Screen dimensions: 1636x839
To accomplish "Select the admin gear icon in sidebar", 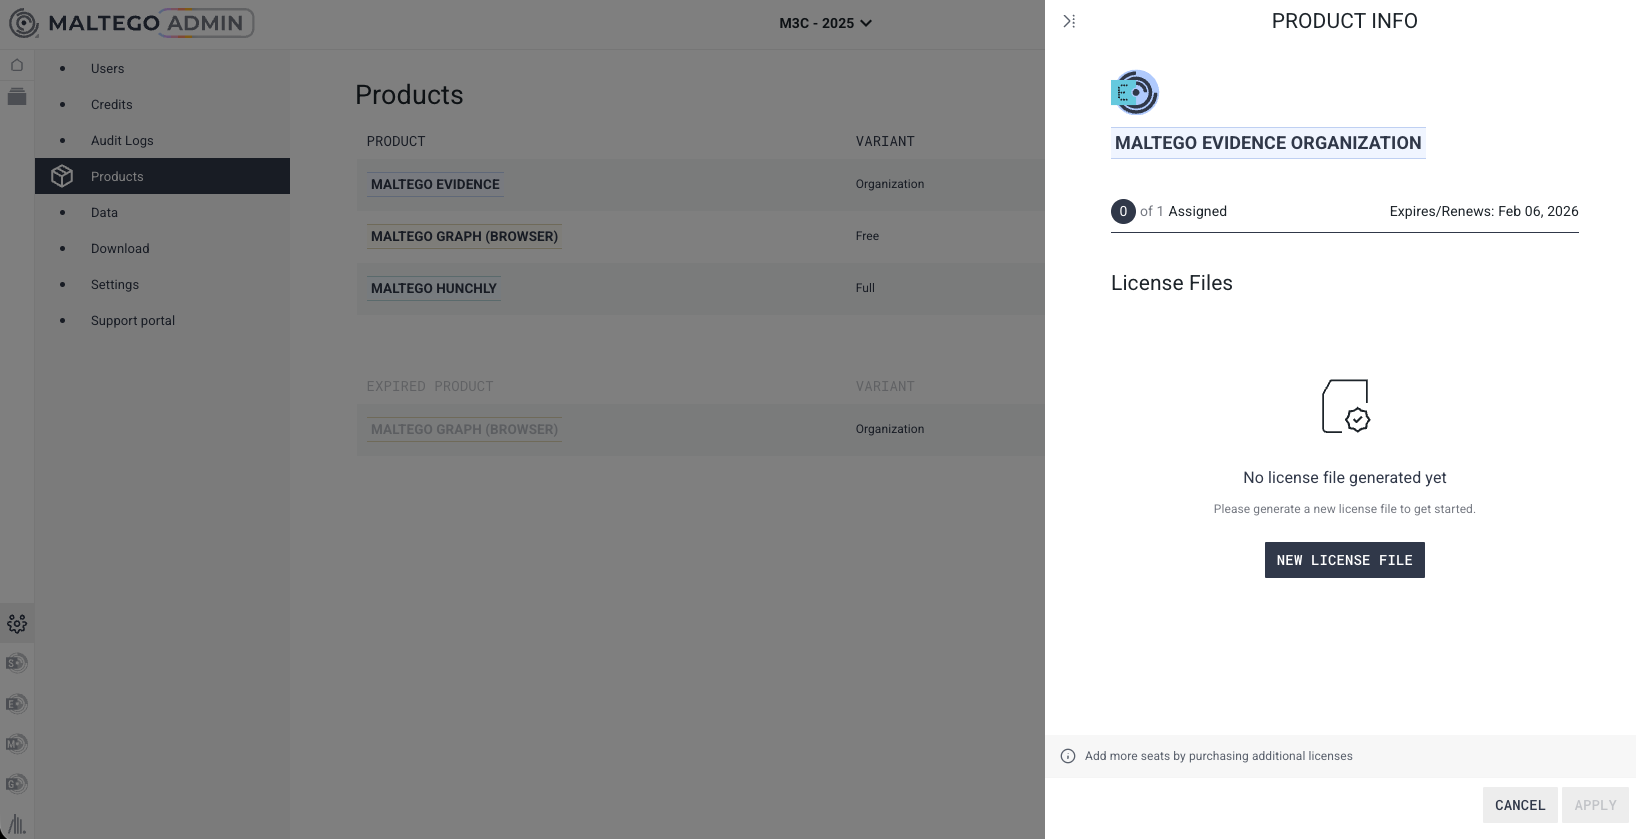I will [17, 624].
